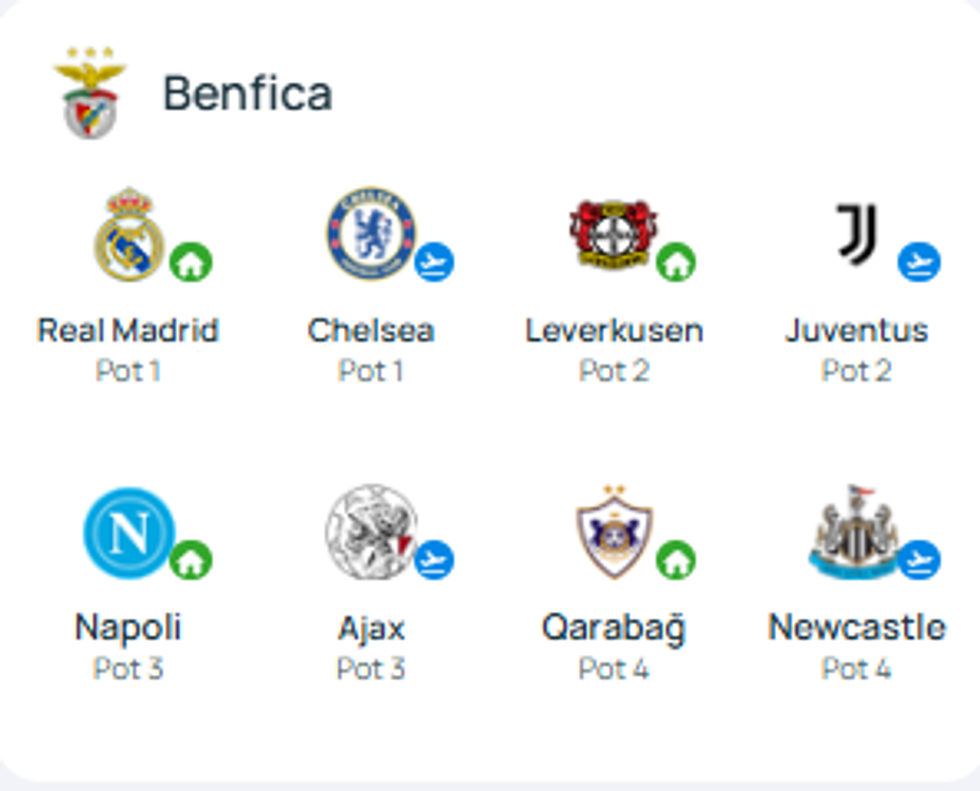Image resolution: width=980 pixels, height=791 pixels.
Task: Select the Newcastle club badge
Action: pos(853,533)
